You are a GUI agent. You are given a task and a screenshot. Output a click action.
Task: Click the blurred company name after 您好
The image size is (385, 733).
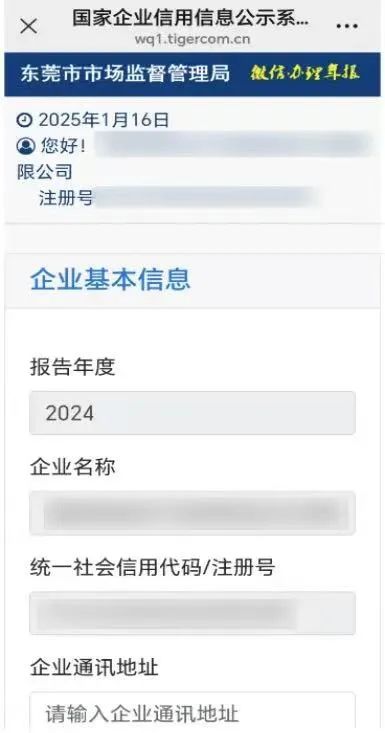pos(233,145)
